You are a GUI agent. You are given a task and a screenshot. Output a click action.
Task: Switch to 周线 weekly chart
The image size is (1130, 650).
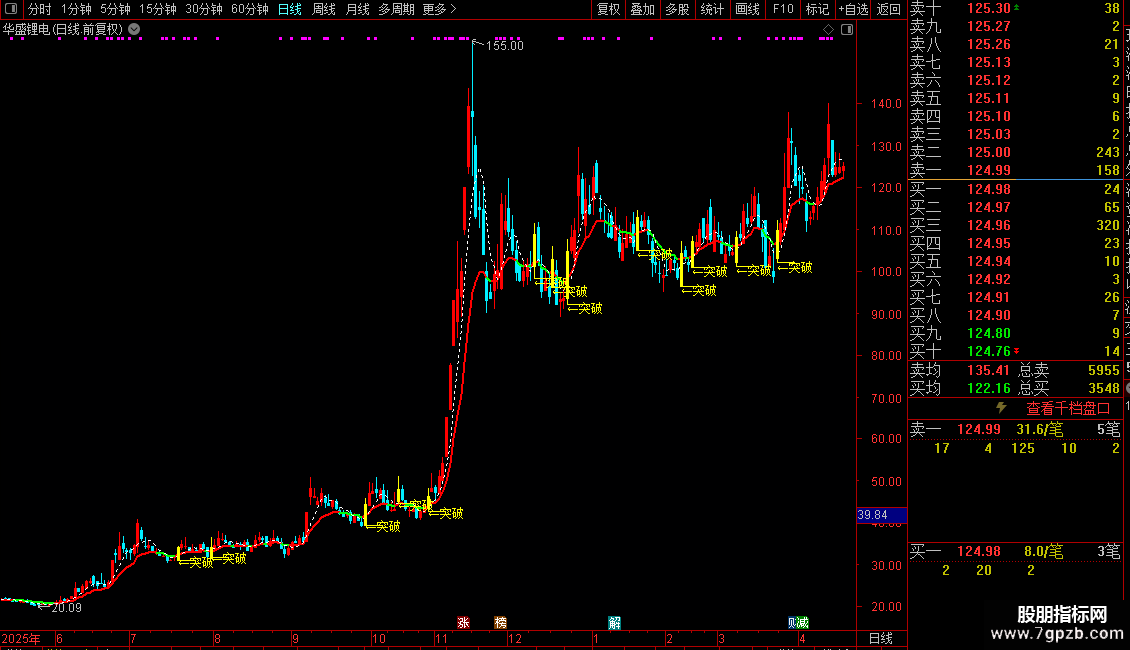point(324,9)
